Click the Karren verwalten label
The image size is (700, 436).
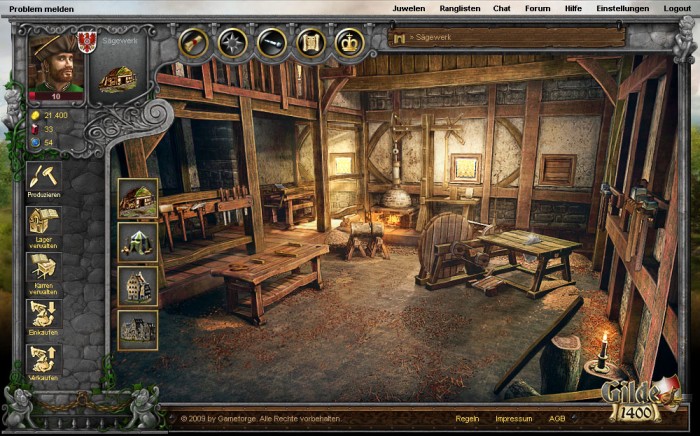44,289
